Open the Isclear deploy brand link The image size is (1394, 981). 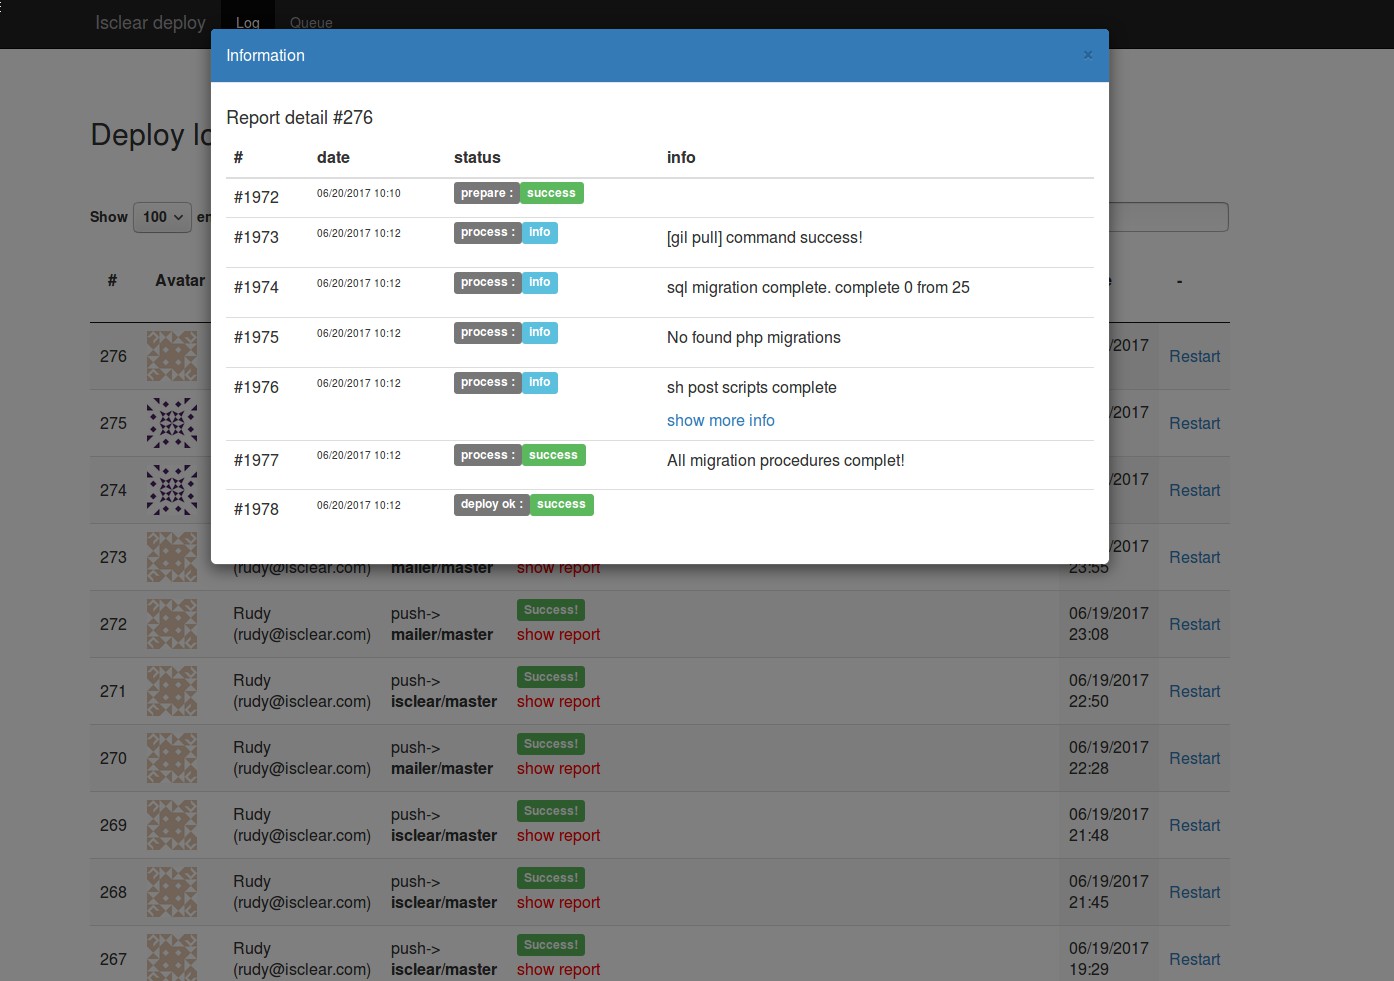tap(150, 23)
